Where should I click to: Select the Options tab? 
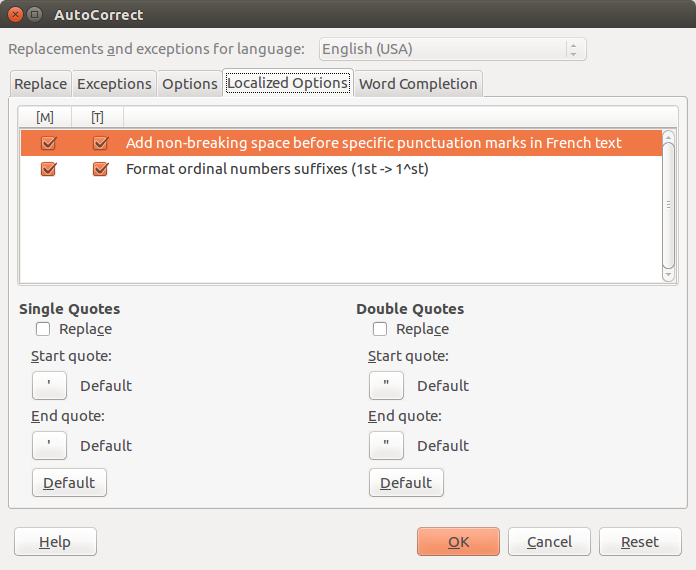[x=189, y=84]
